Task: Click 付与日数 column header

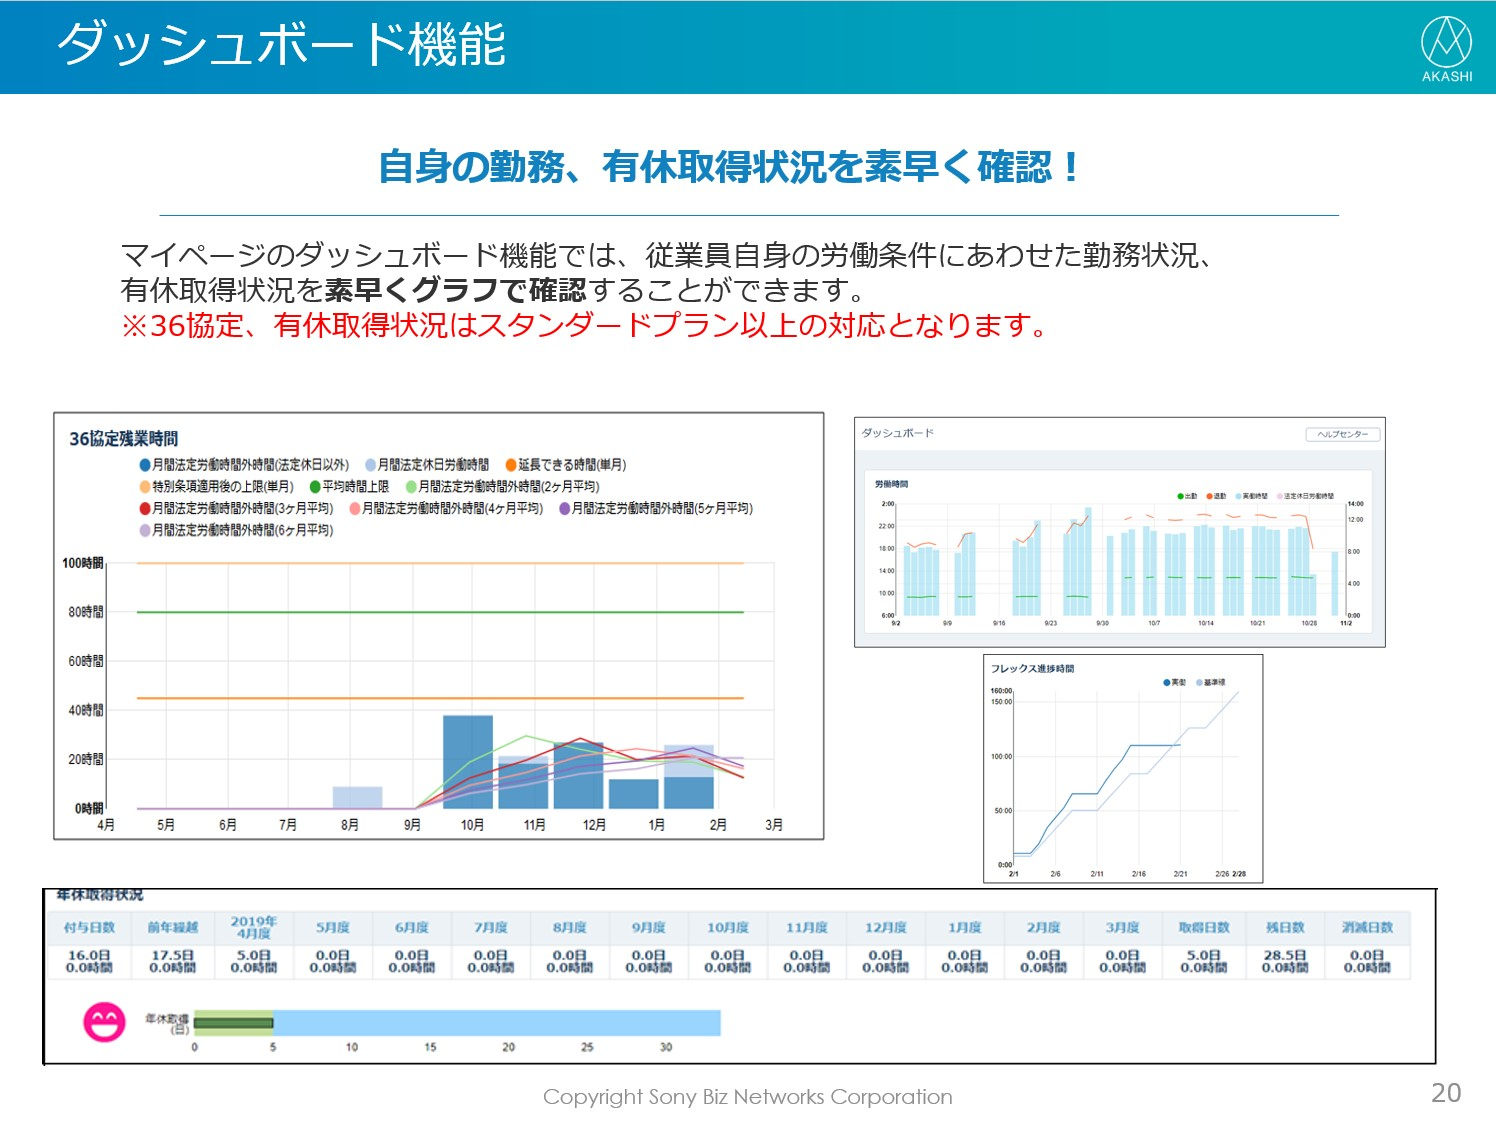Action: point(89,927)
